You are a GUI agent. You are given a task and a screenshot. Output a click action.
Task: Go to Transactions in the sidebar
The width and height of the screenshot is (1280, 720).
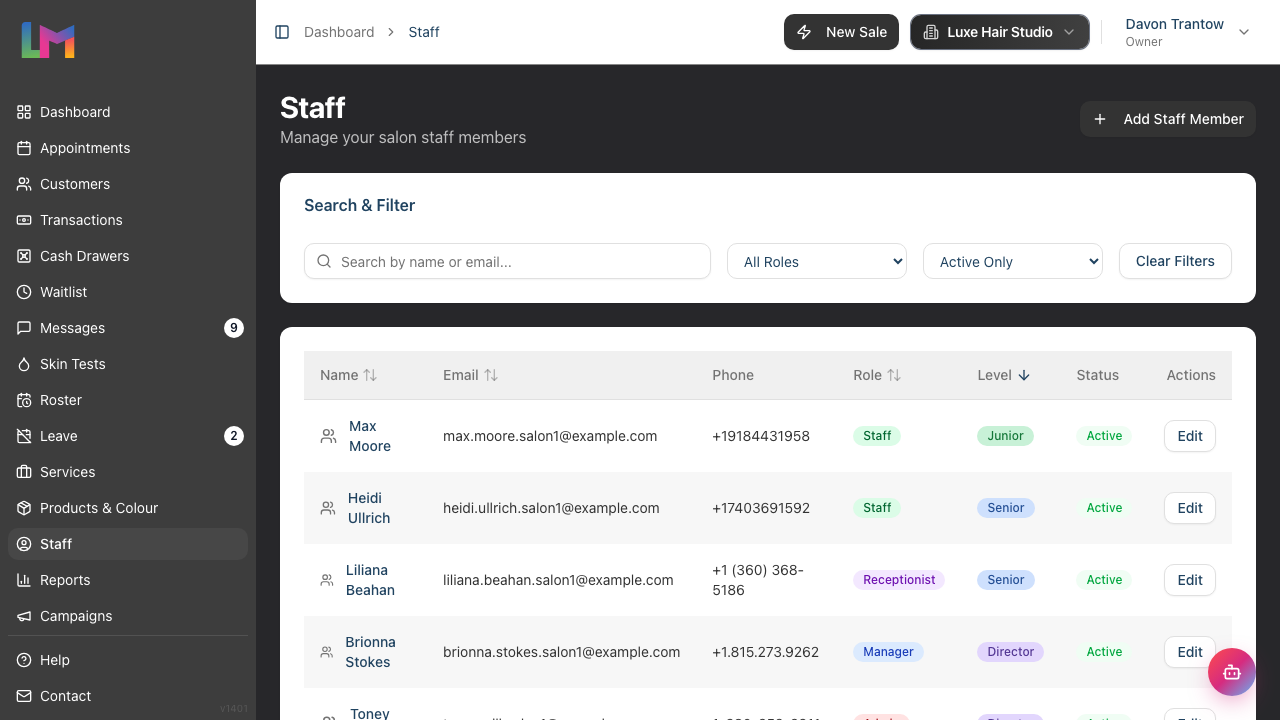(x=128, y=220)
